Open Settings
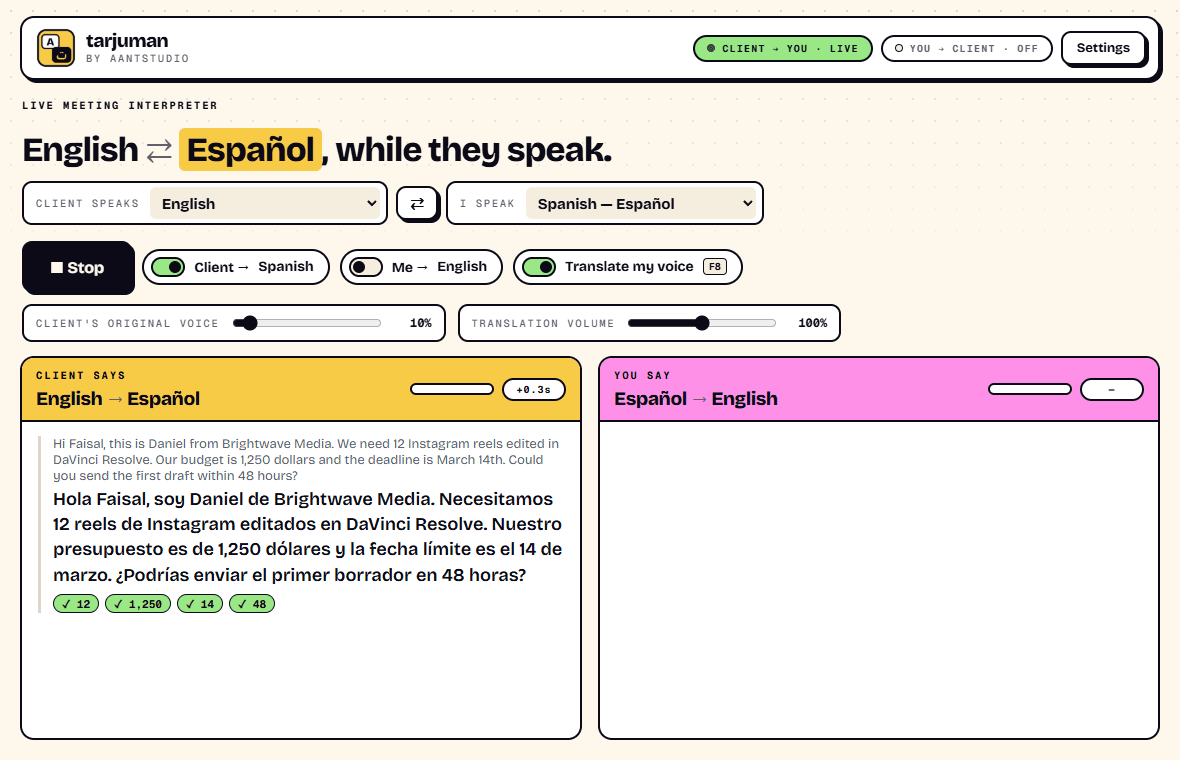The image size is (1180, 760). coord(1102,48)
